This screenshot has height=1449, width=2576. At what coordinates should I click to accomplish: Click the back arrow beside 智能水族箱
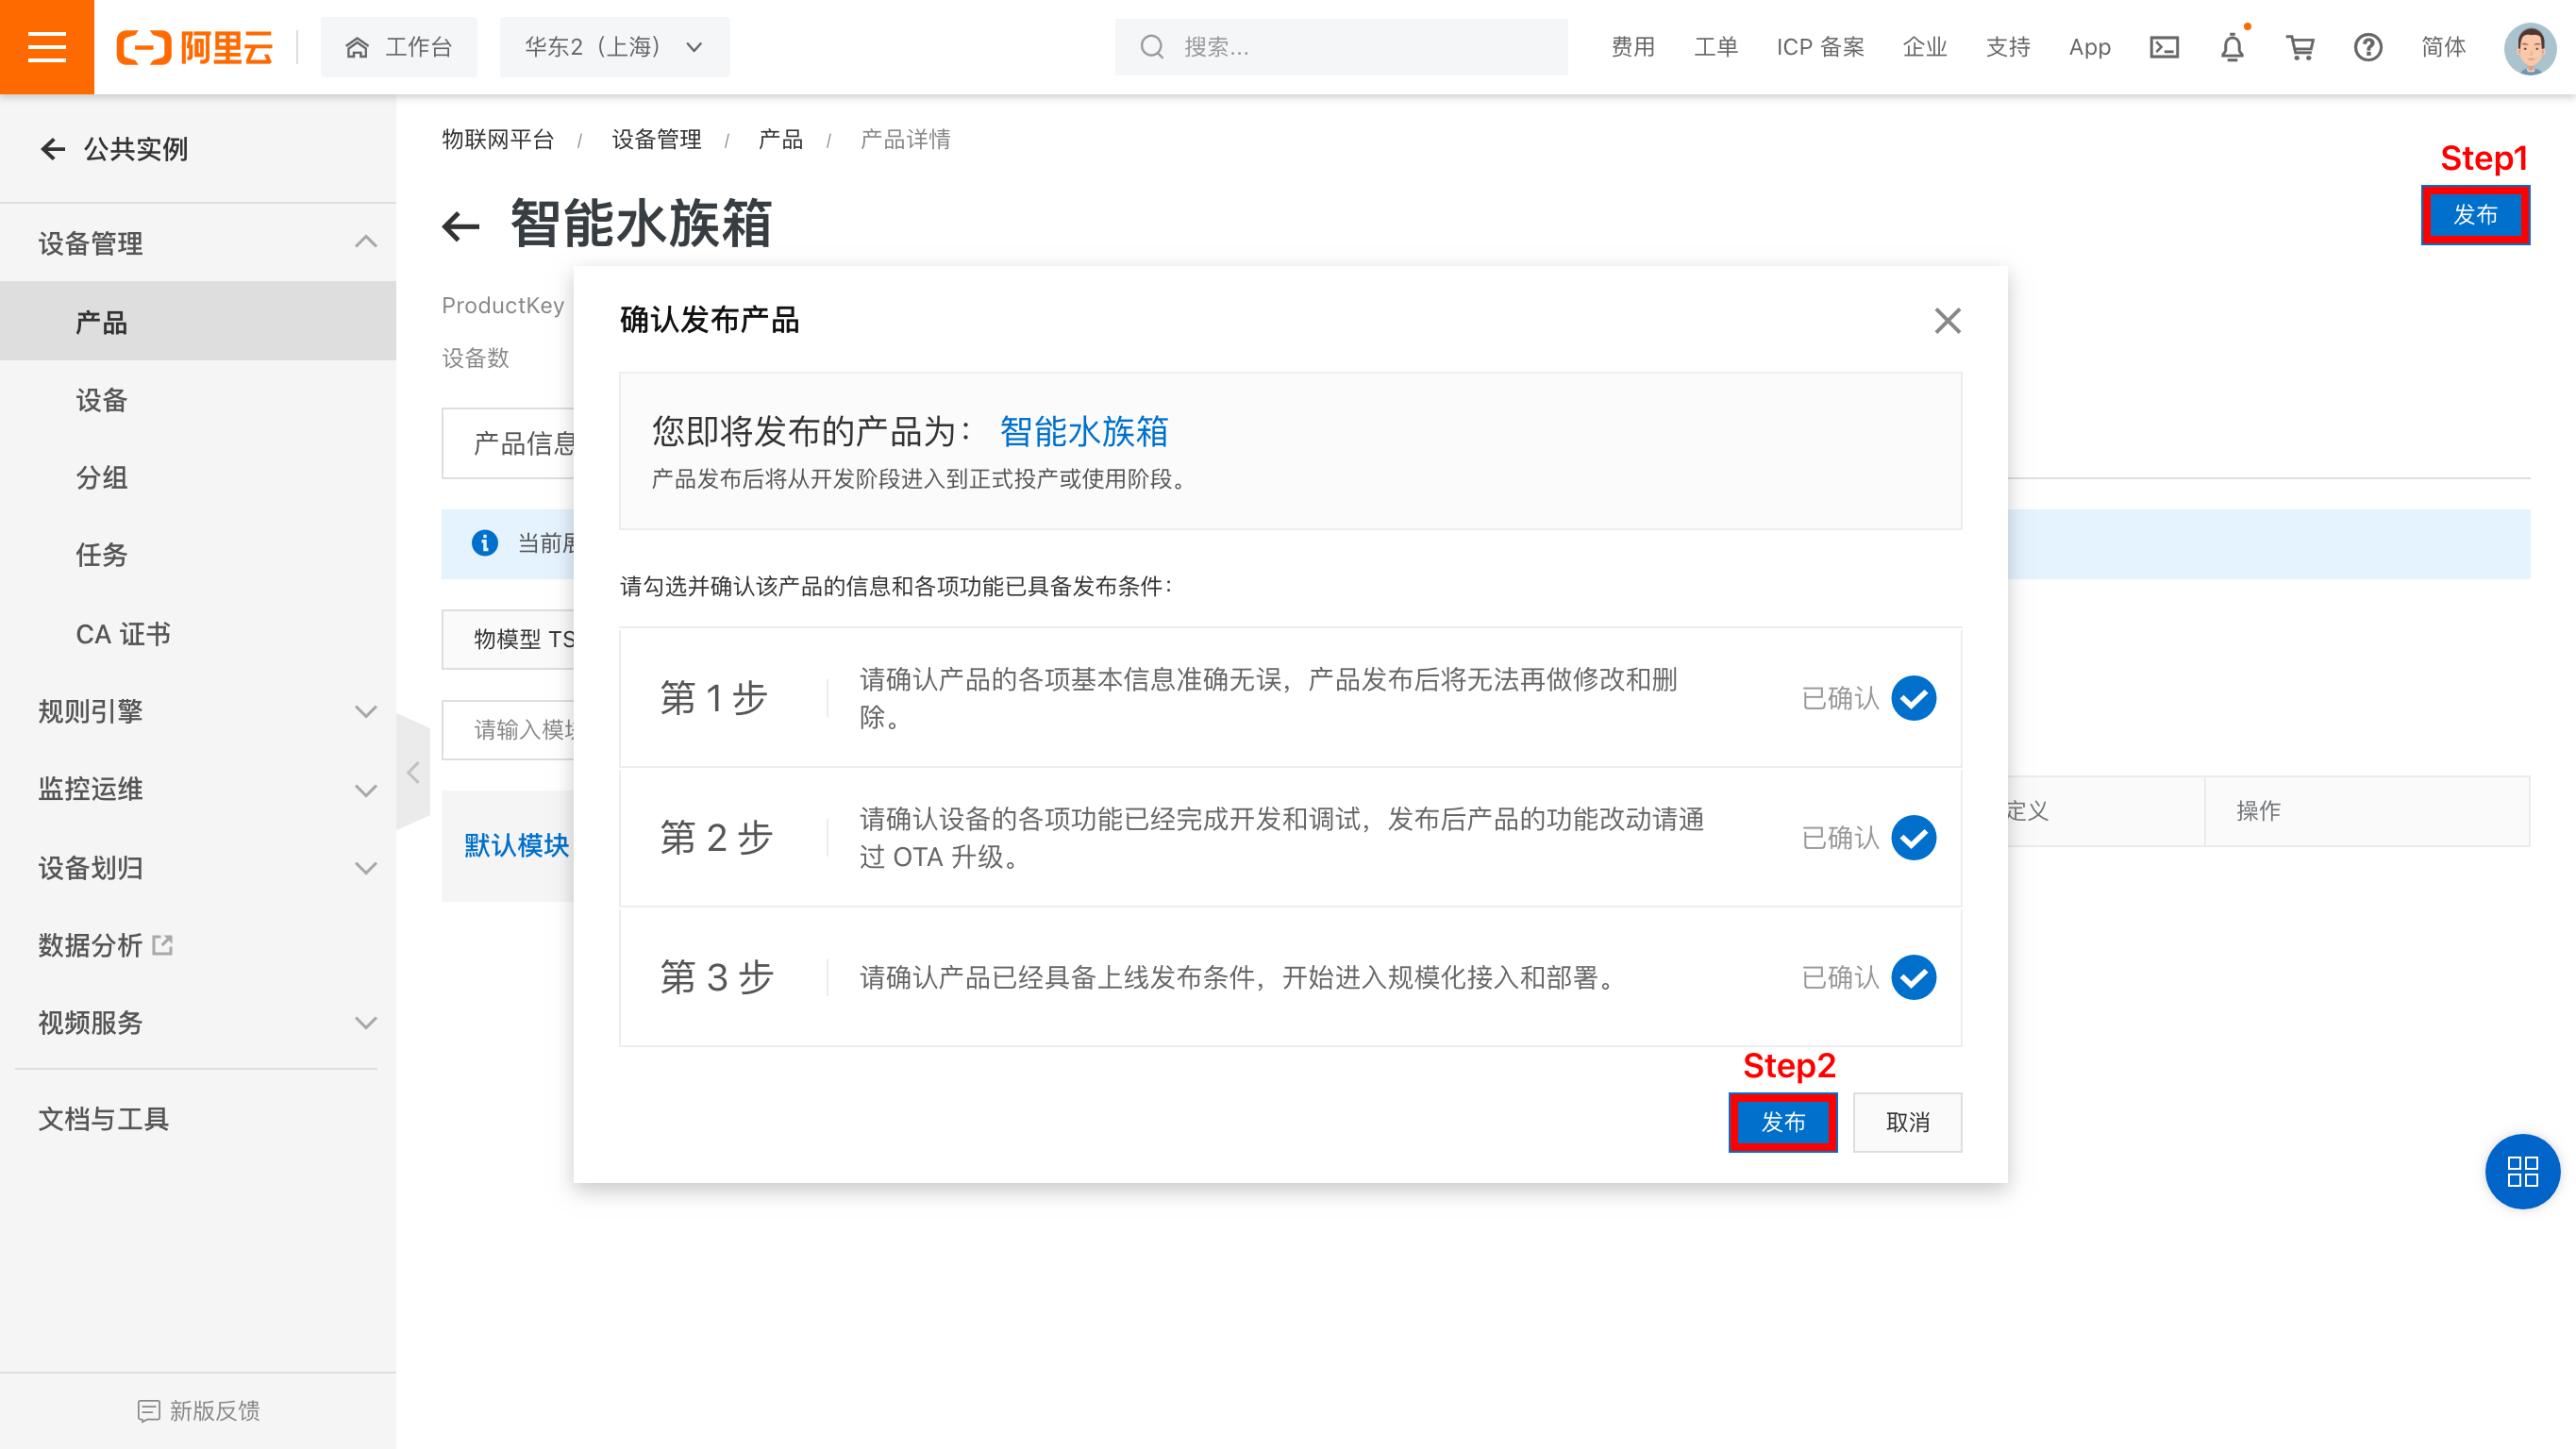click(x=461, y=225)
